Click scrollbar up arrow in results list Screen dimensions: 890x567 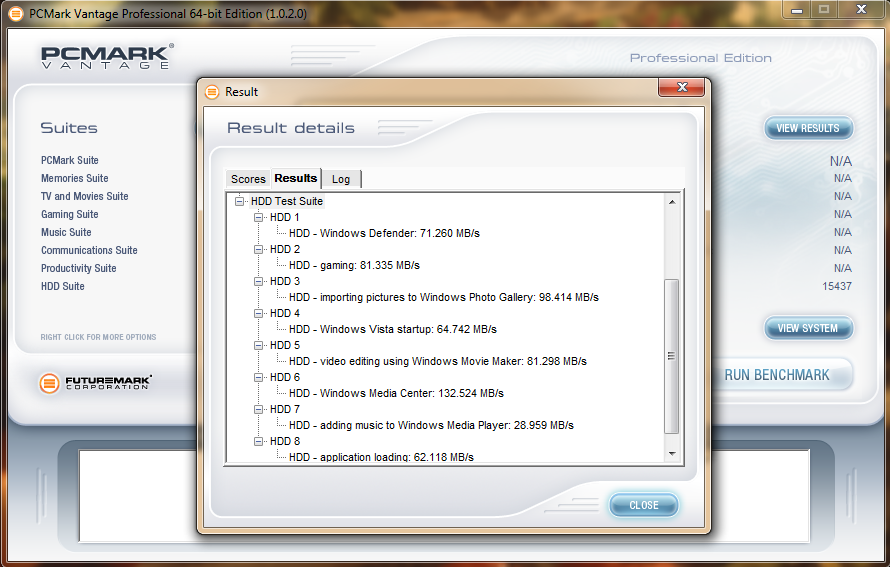click(671, 202)
